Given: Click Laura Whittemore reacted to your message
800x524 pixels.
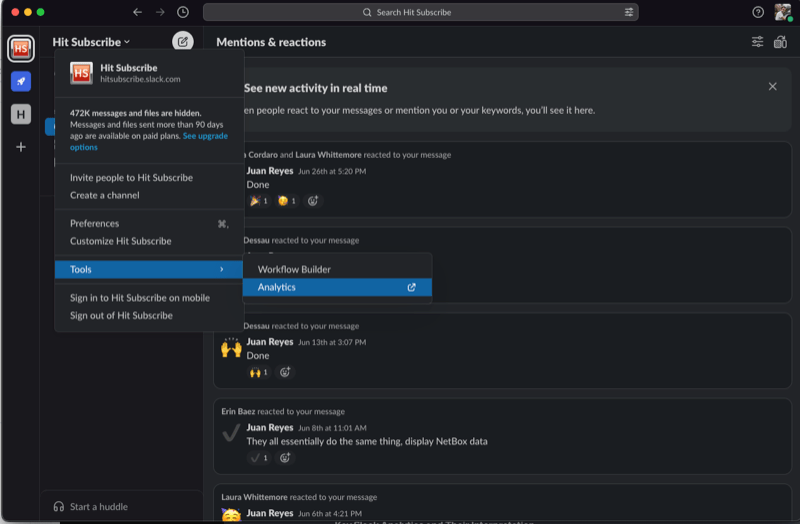Looking at the screenshot, I should tap(299, 497).
